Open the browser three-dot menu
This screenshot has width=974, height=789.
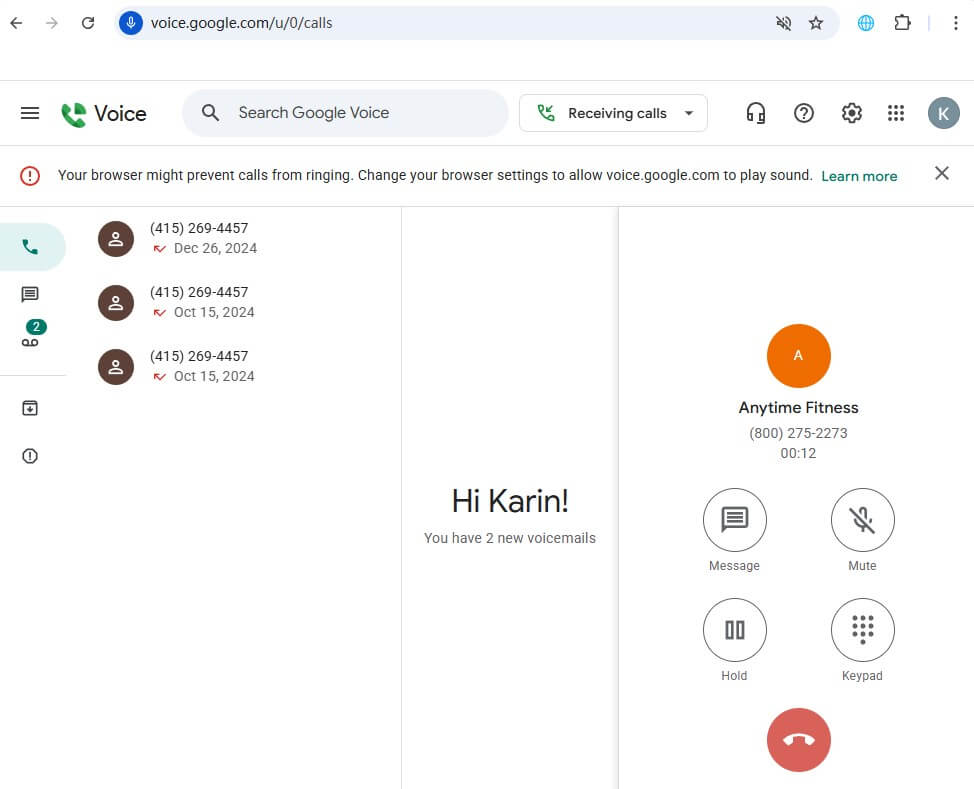pyautogui.click(x=955, y=23)
